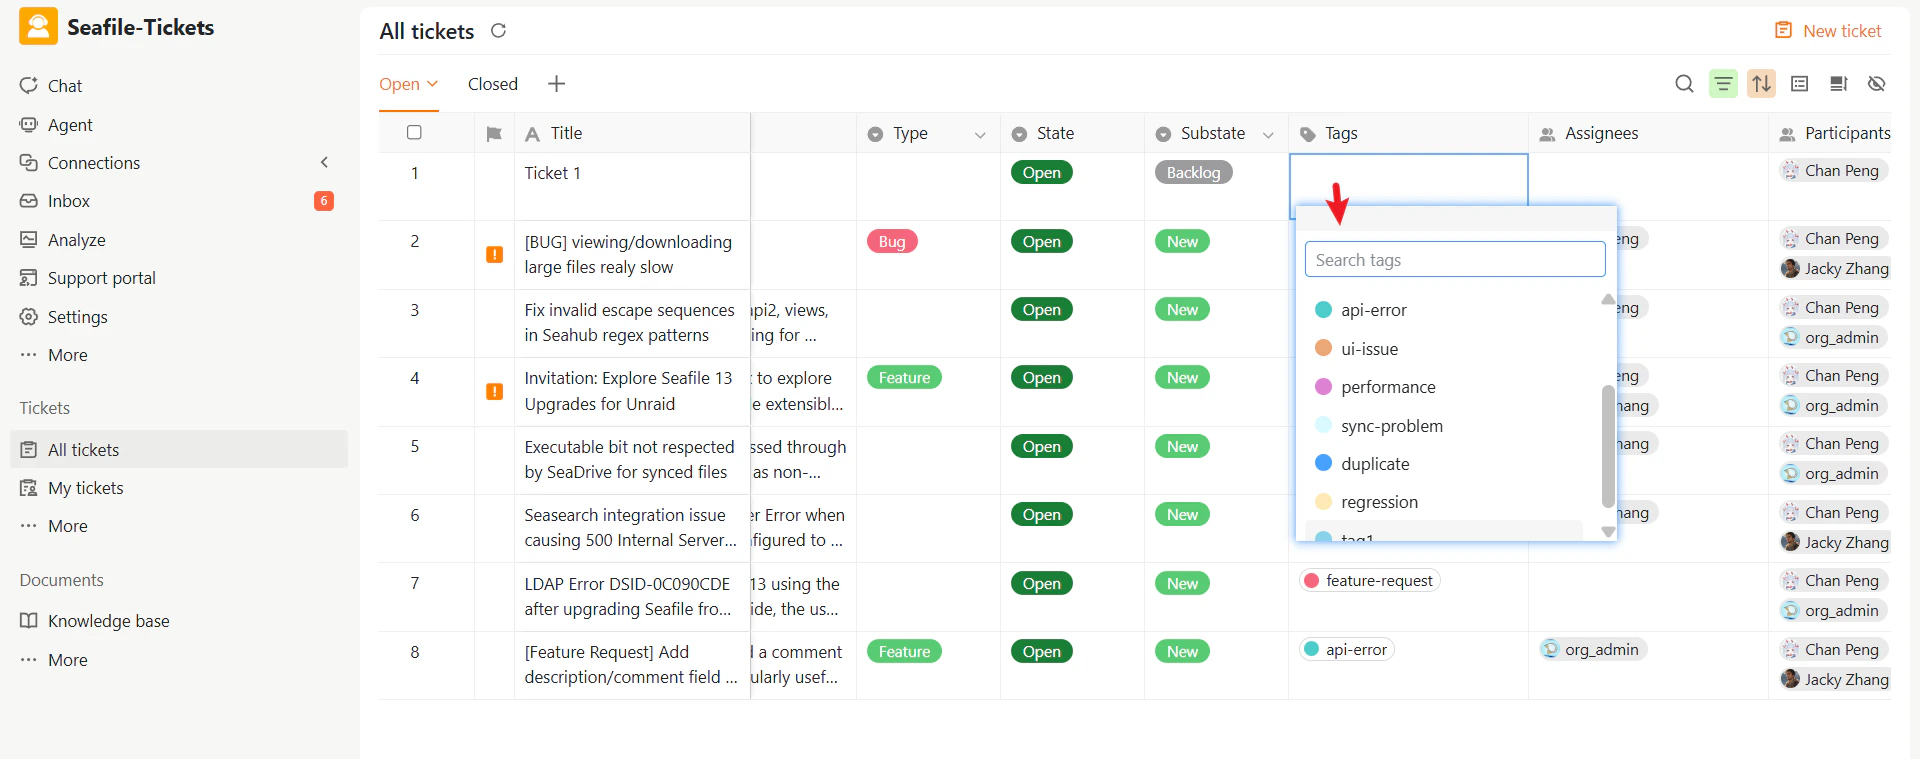Toggle the hidden columns eye icon

point(1877,84)
